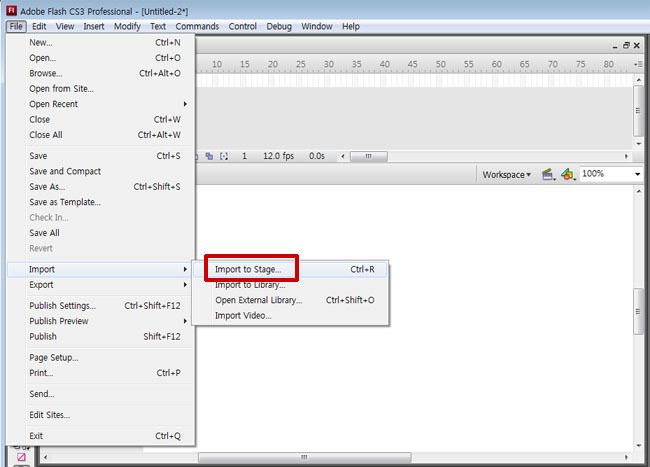Open the View menu
This screenshot has width=650, height=467.
click(x=65, y=27)
